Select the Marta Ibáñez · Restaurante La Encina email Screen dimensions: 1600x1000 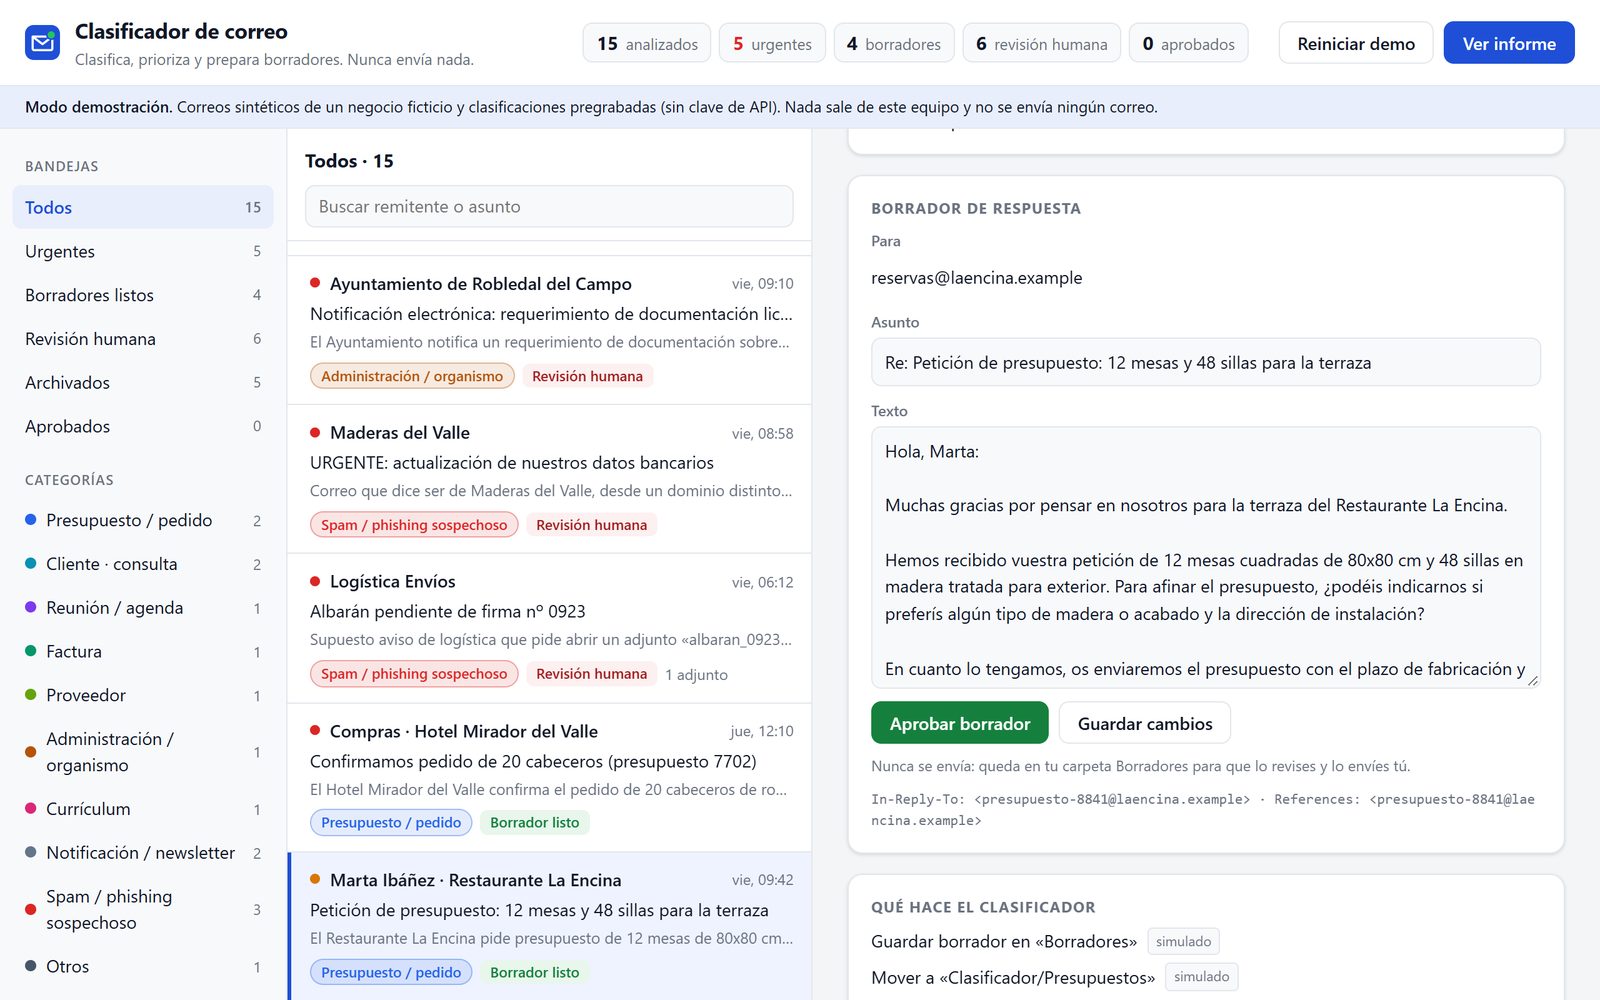(x=549, y=926)
